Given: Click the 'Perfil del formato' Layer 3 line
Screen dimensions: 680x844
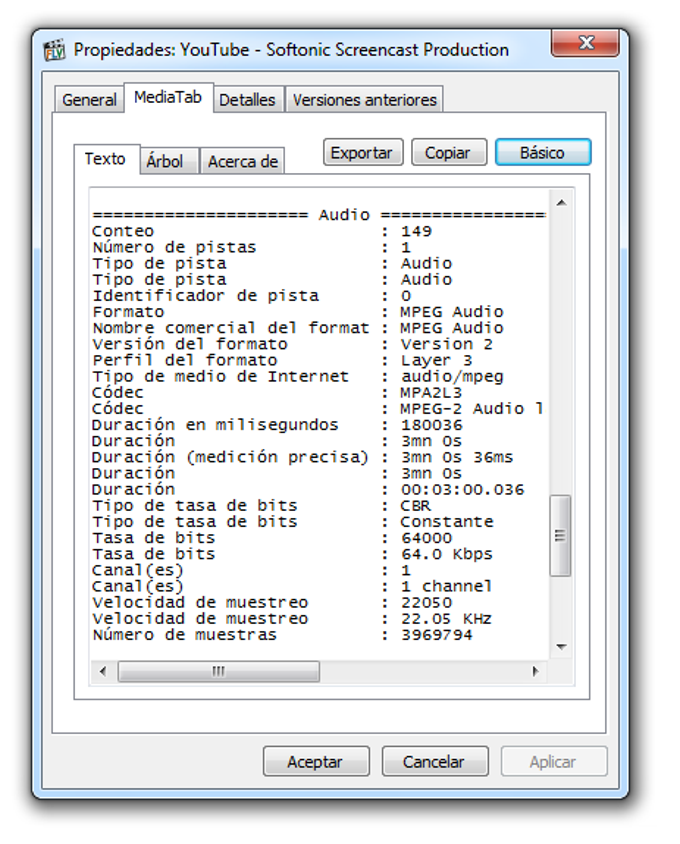Looking at the screenshot, I should (282, 361).
